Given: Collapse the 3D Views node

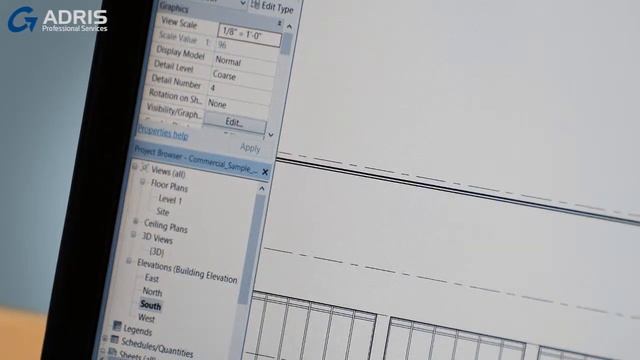Looking at the screenshot, I should (133, 234).
